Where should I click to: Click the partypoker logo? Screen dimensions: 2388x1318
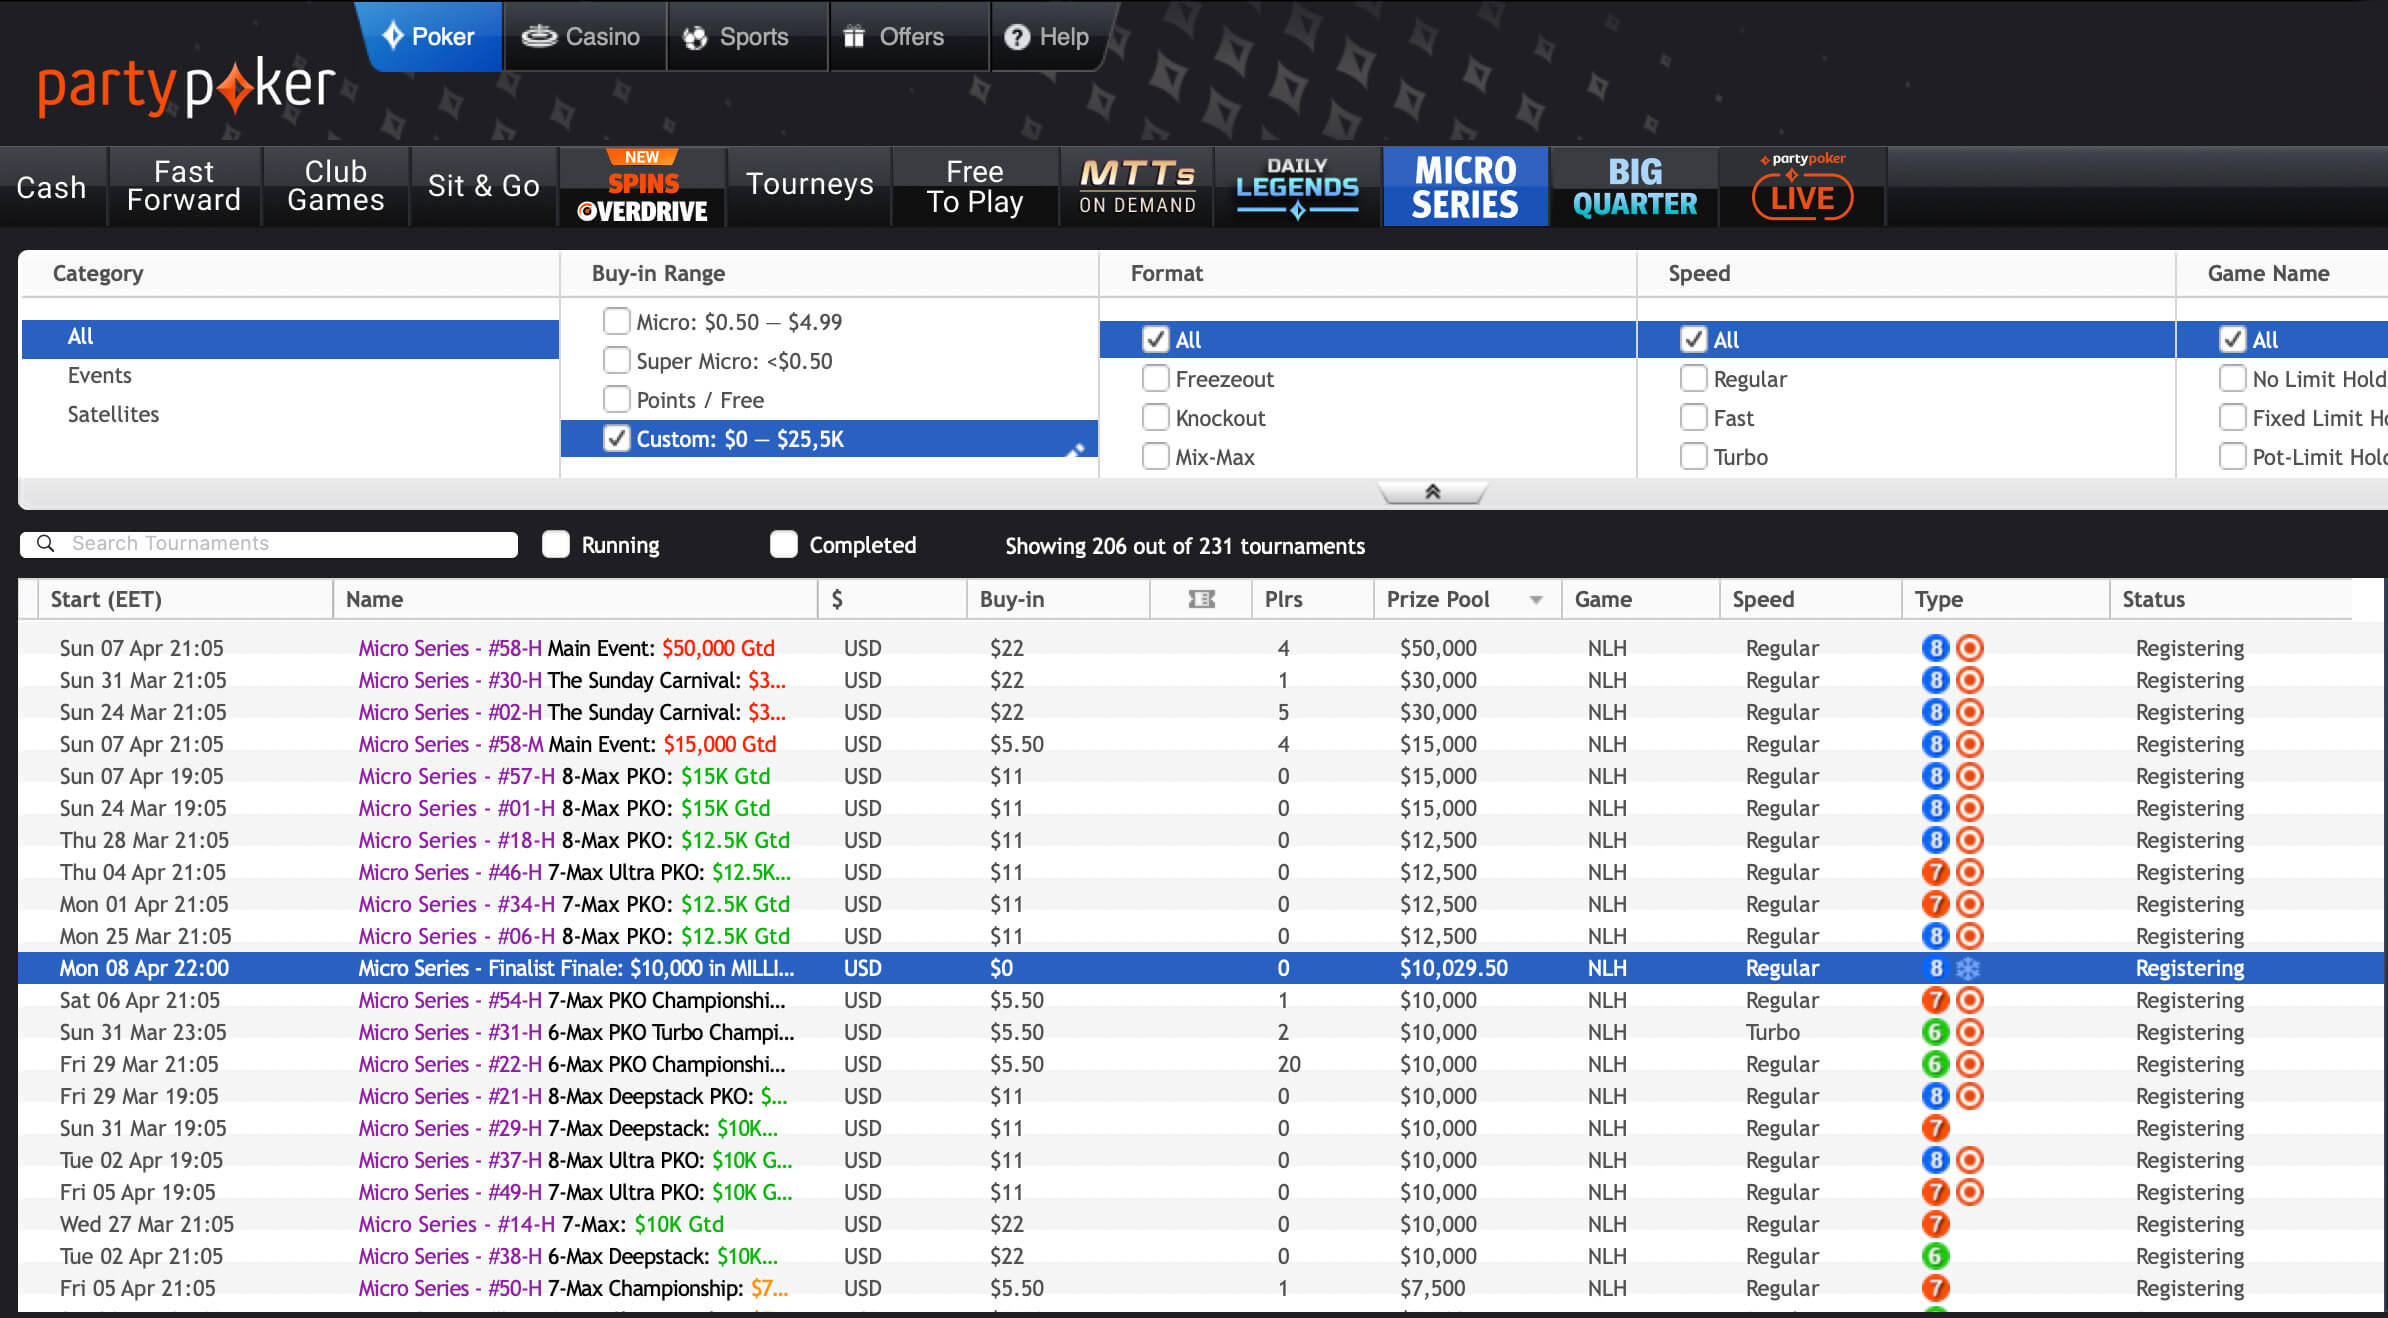coord(186,88)
